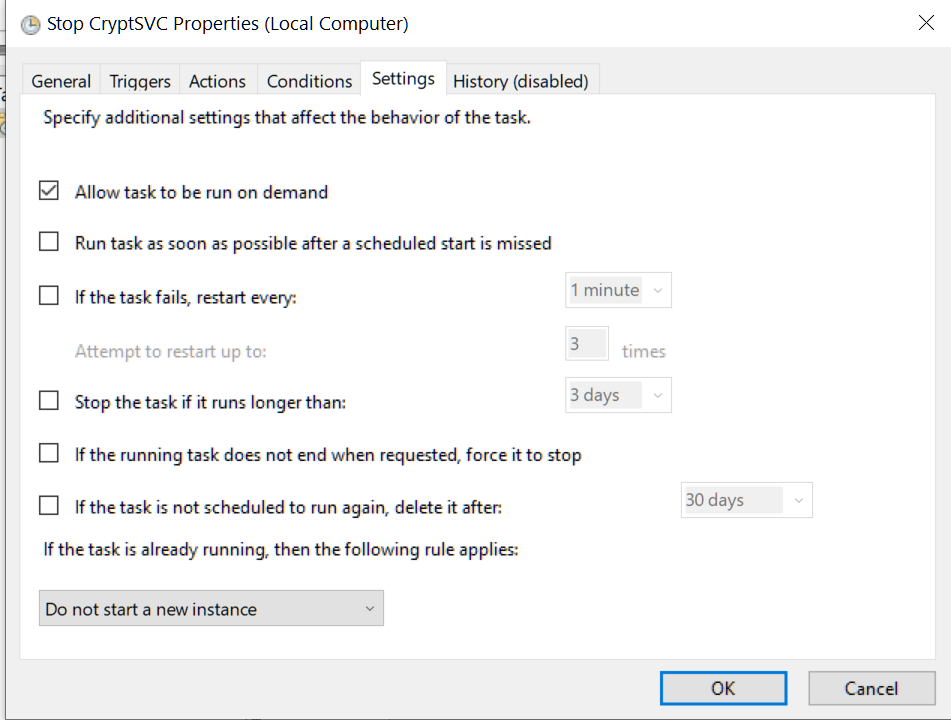Click the word times beside the attempts field
The width and height of the screenshot is (951, 720).
click(x=644, y=351)
